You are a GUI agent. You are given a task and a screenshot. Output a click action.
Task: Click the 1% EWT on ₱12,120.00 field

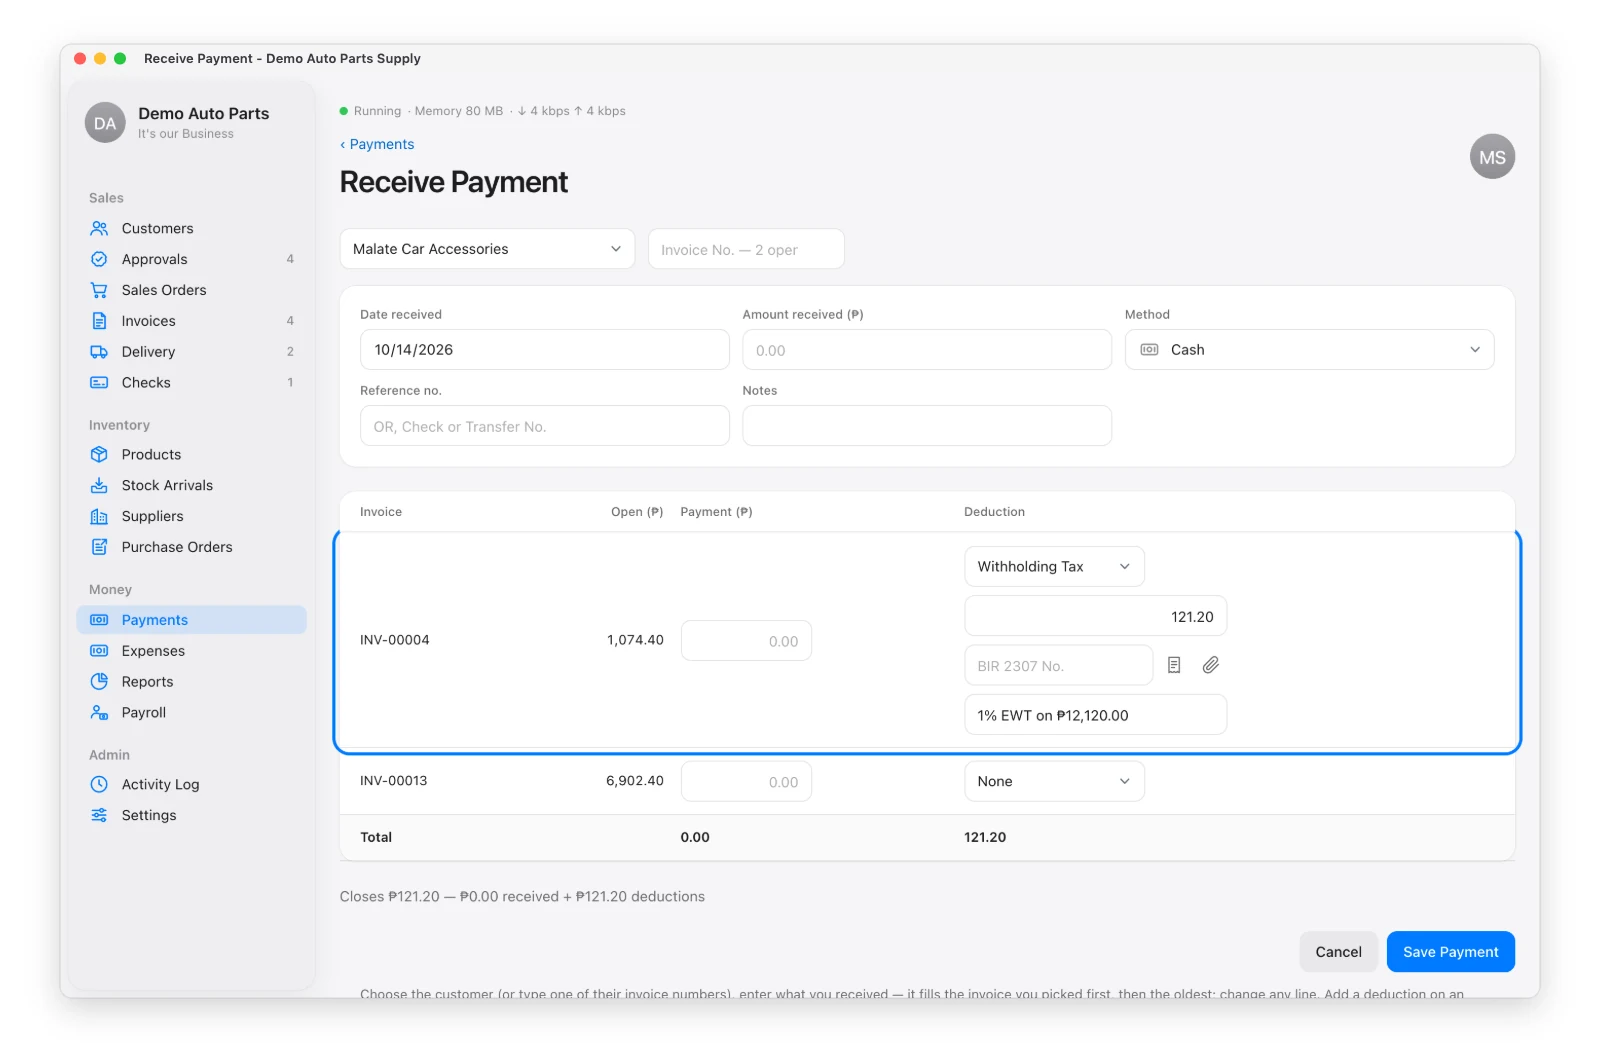coord(1095,715)
